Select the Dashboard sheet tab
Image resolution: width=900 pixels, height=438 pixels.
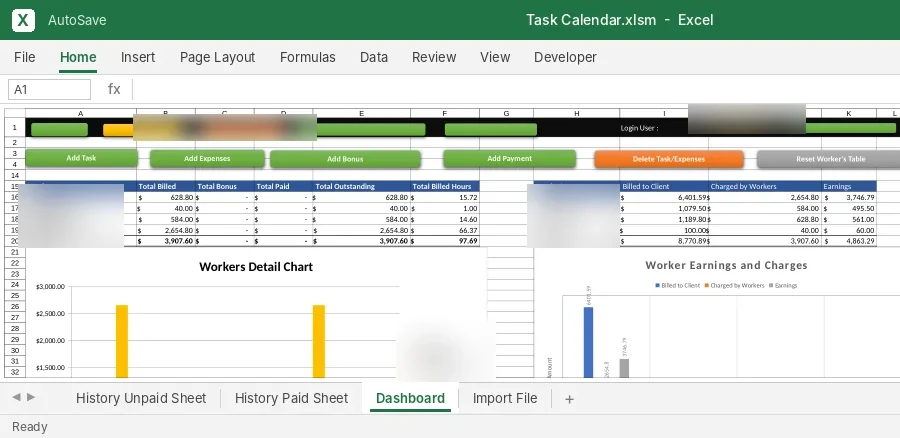(410, 398)
